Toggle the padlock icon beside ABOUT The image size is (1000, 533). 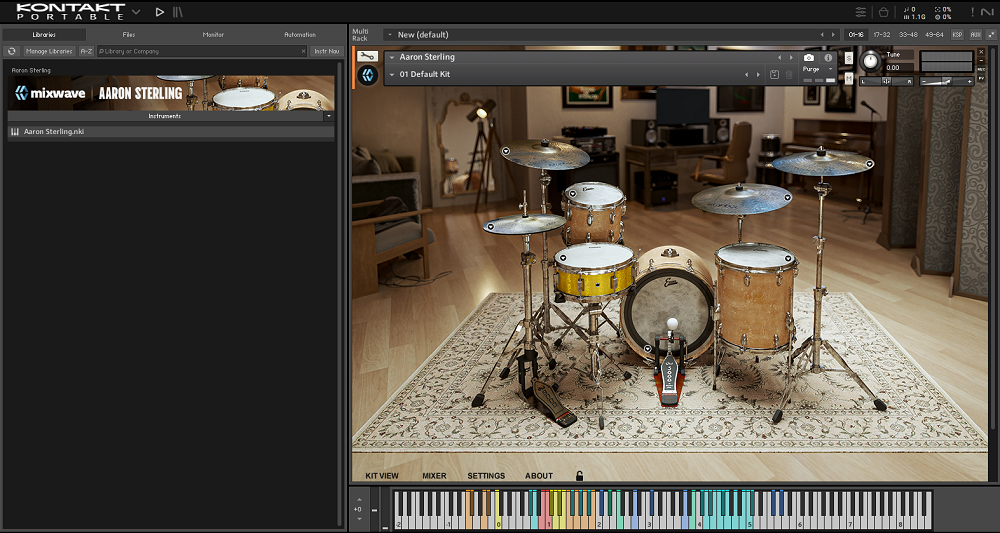pyautogui.click(x=579, y=476)
